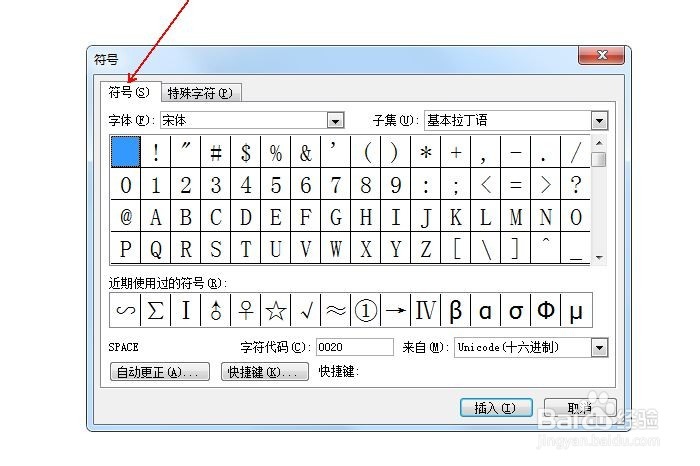Viewport: 700px width, 466px height.
Task: Select the greater-than > symbol
Action: (546, 184)
